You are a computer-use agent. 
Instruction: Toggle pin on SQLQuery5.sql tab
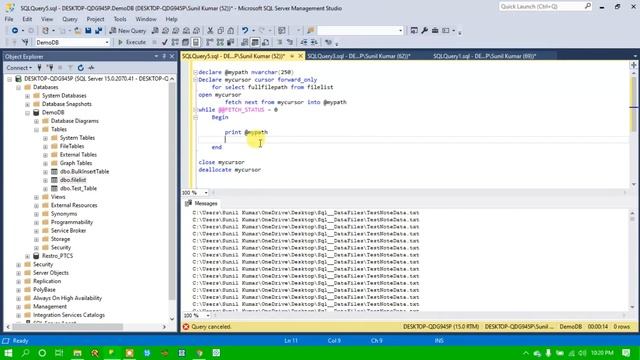pyautogui.click(x=292, y=56)
